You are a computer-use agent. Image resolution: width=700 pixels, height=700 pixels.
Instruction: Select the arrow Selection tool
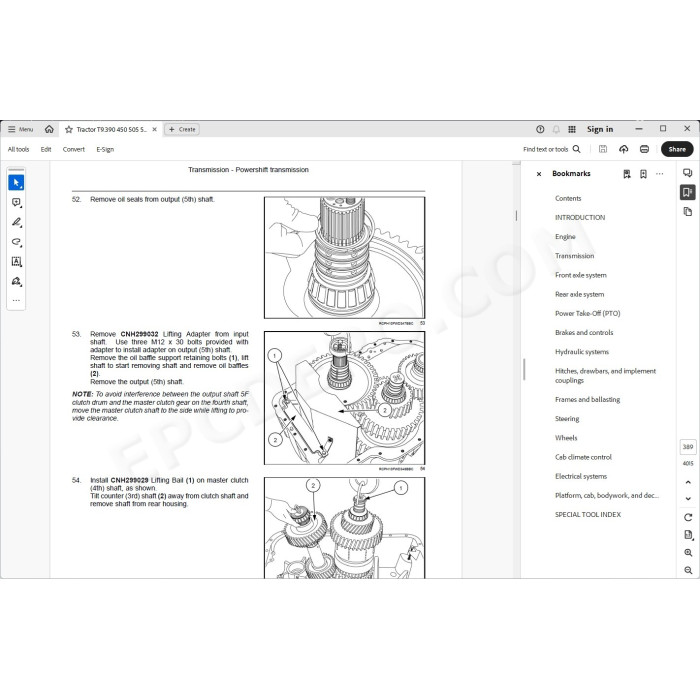pos(16,183)
